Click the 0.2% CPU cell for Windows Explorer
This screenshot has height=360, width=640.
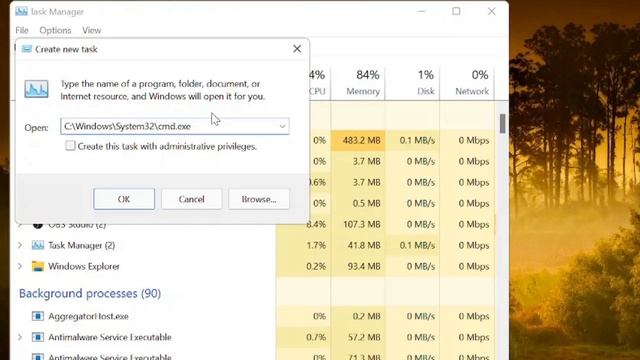(303, 266)
